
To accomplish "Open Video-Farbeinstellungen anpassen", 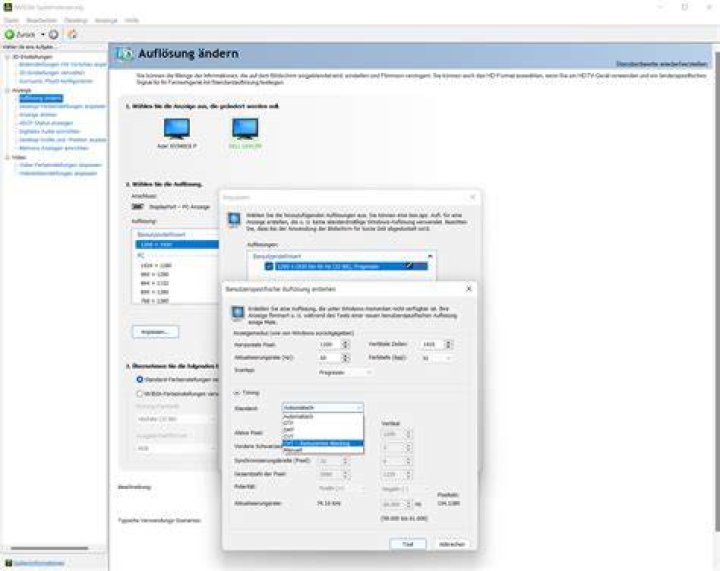I will coord(60,165).
